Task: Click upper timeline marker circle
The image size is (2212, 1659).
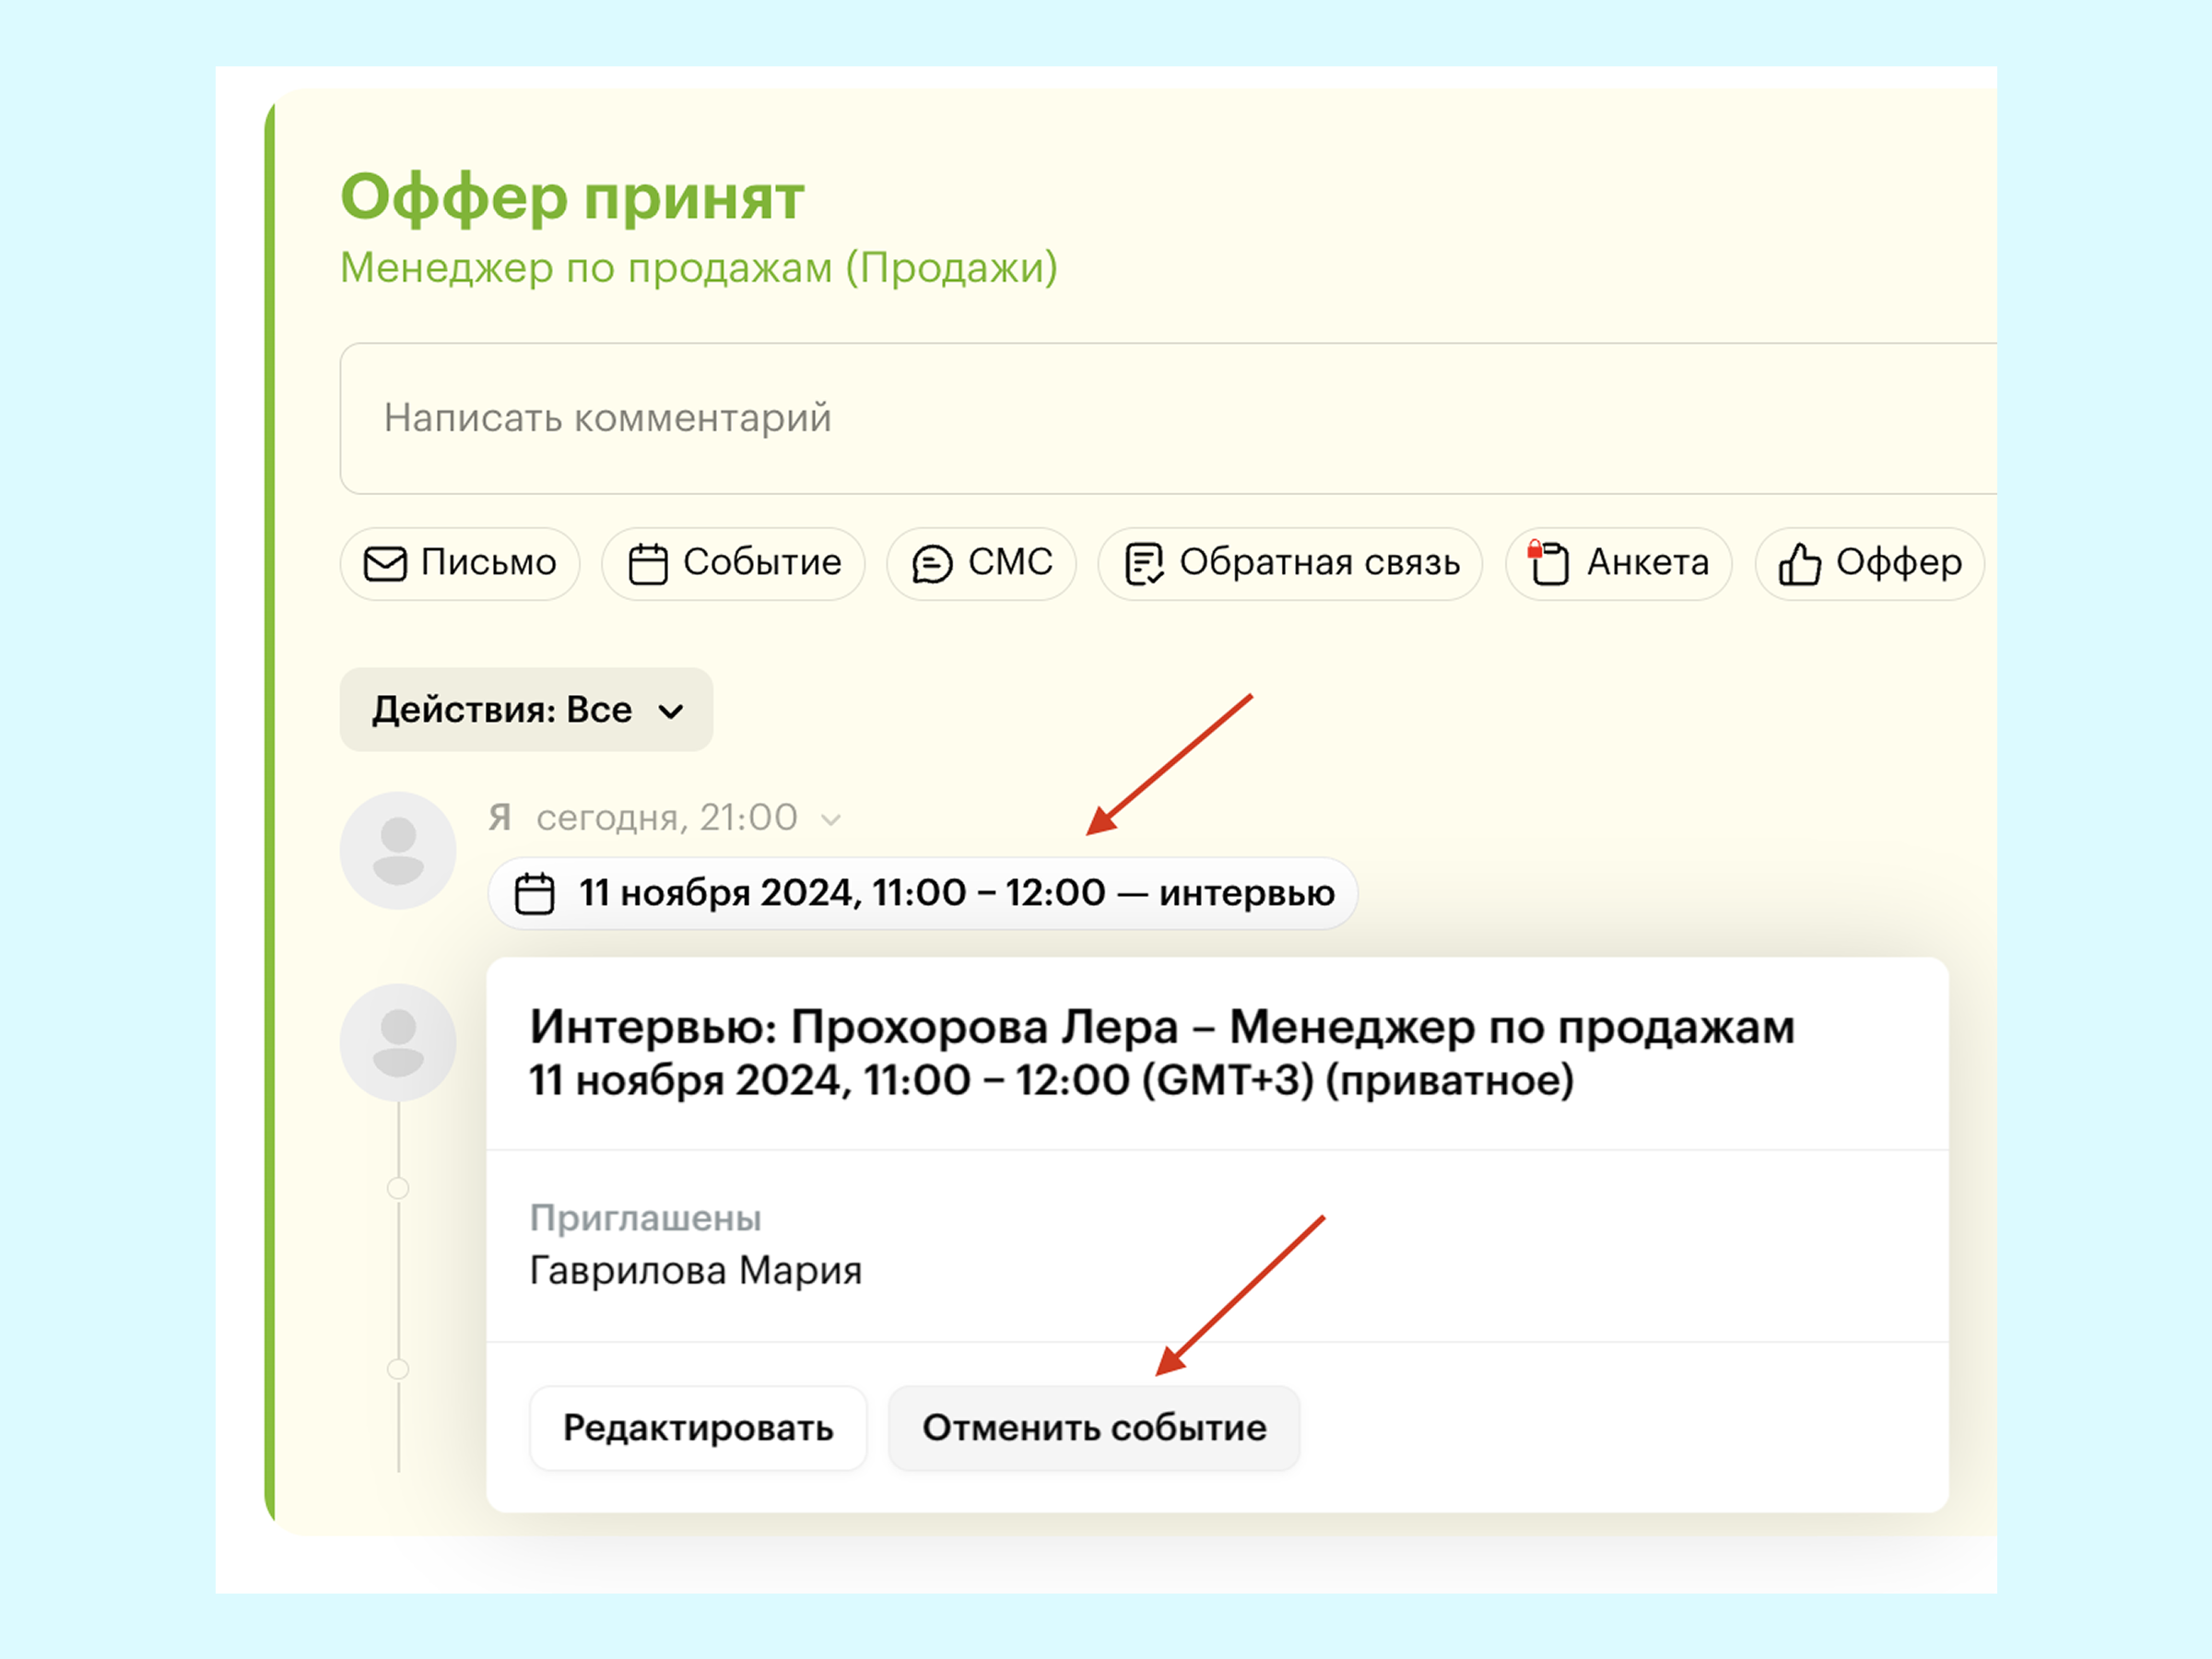Action: (398, 1188)
